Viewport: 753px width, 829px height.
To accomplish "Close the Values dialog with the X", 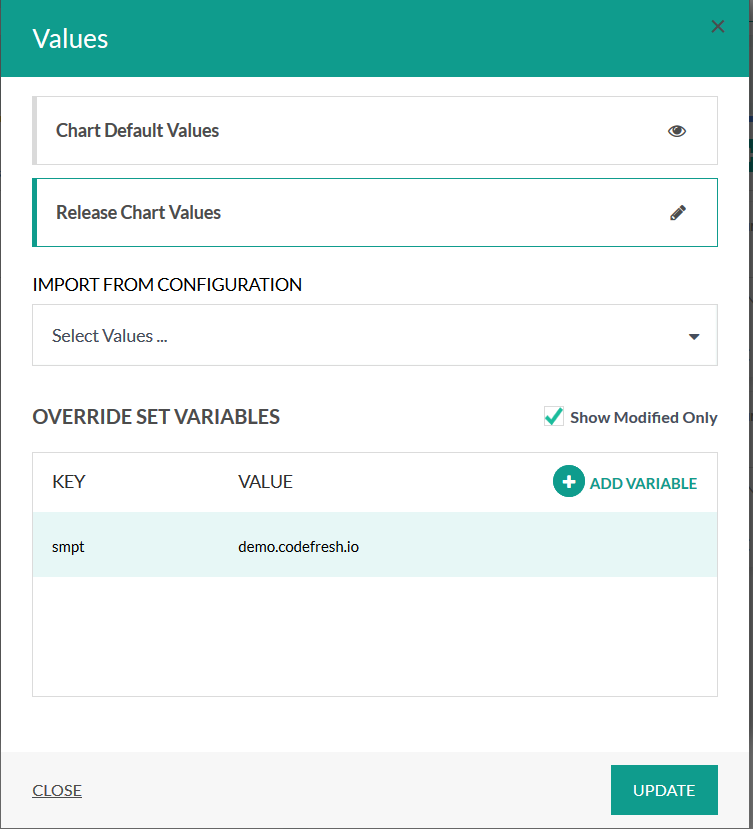I will click(x=717, y=27).
